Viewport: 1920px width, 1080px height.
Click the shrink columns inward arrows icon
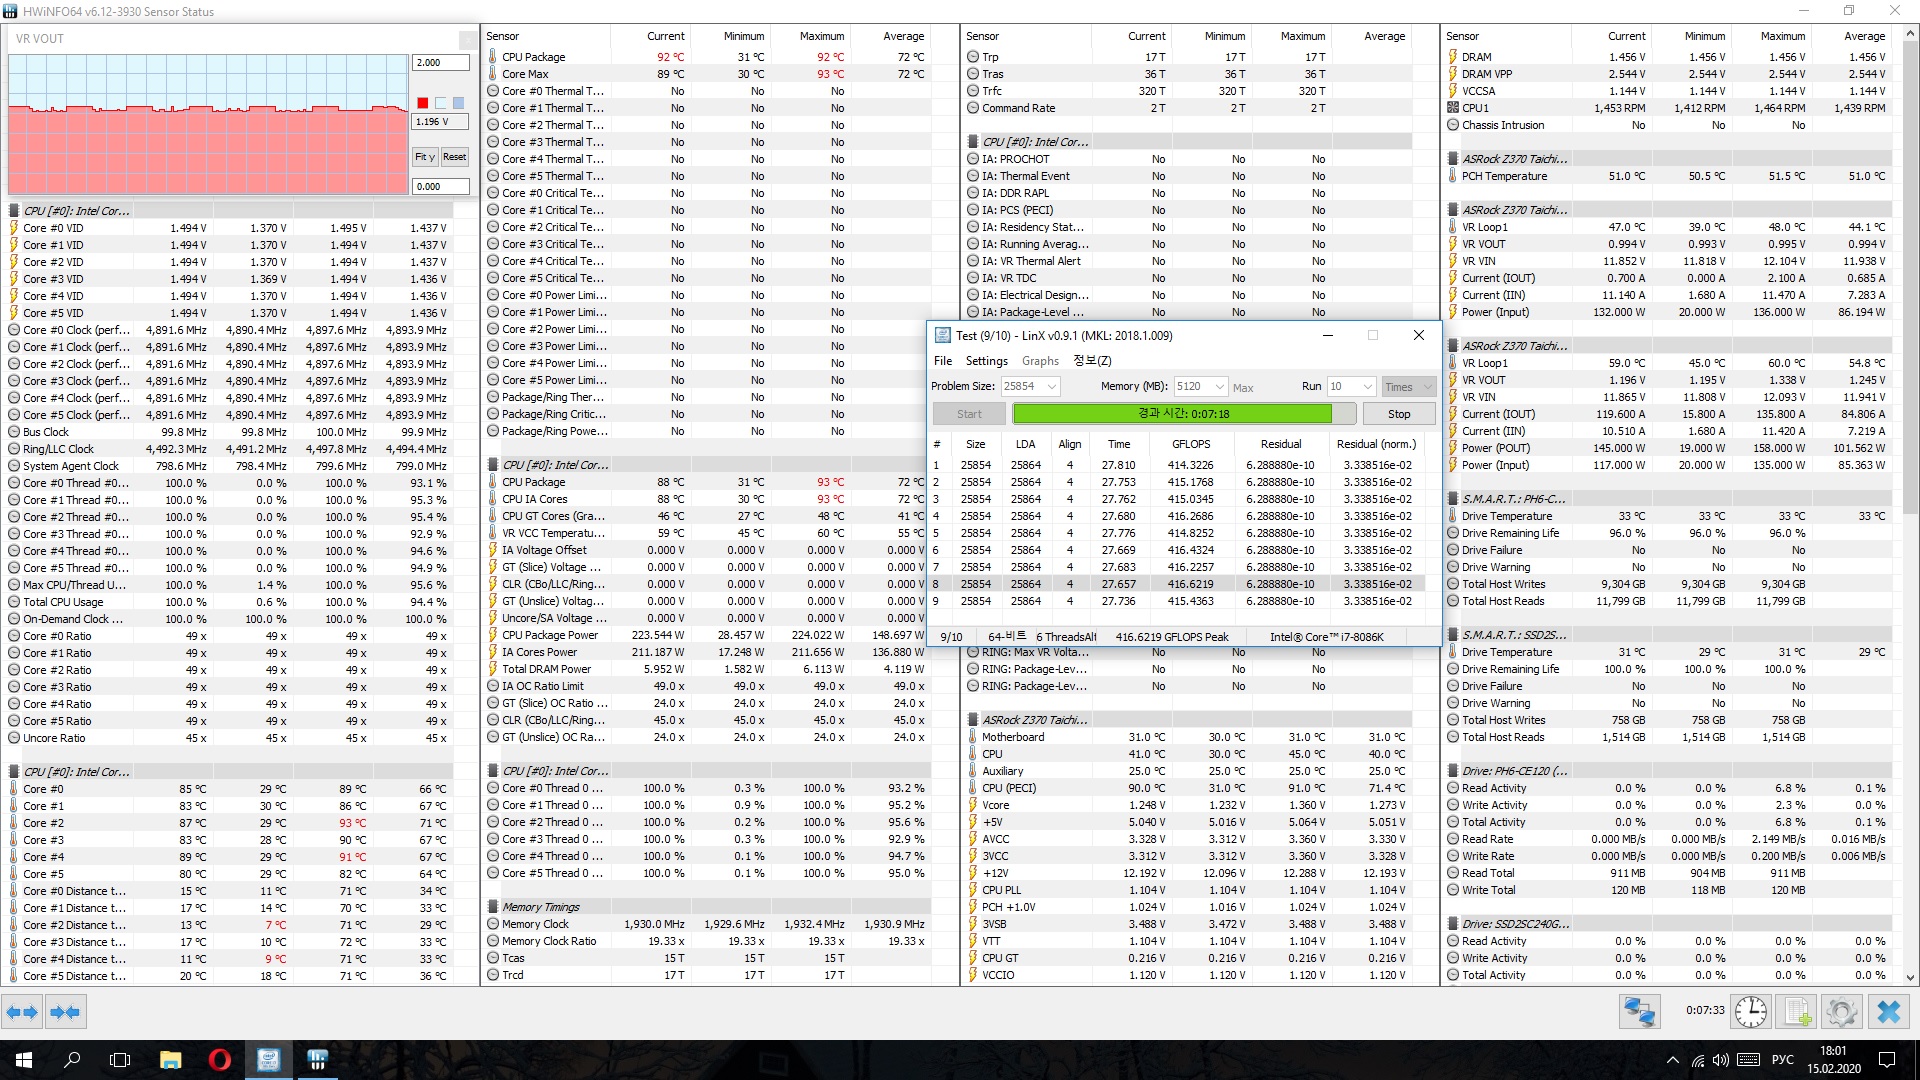click(65, 1012)
